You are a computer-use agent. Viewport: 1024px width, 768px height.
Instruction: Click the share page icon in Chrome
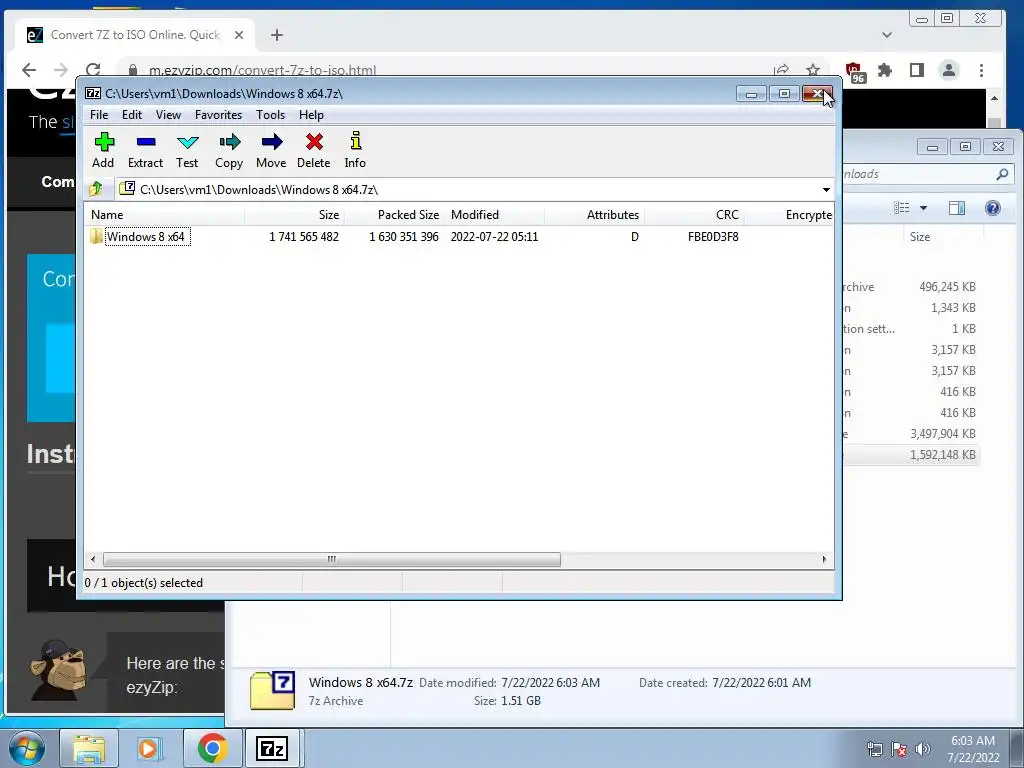(x=781, y=70)
